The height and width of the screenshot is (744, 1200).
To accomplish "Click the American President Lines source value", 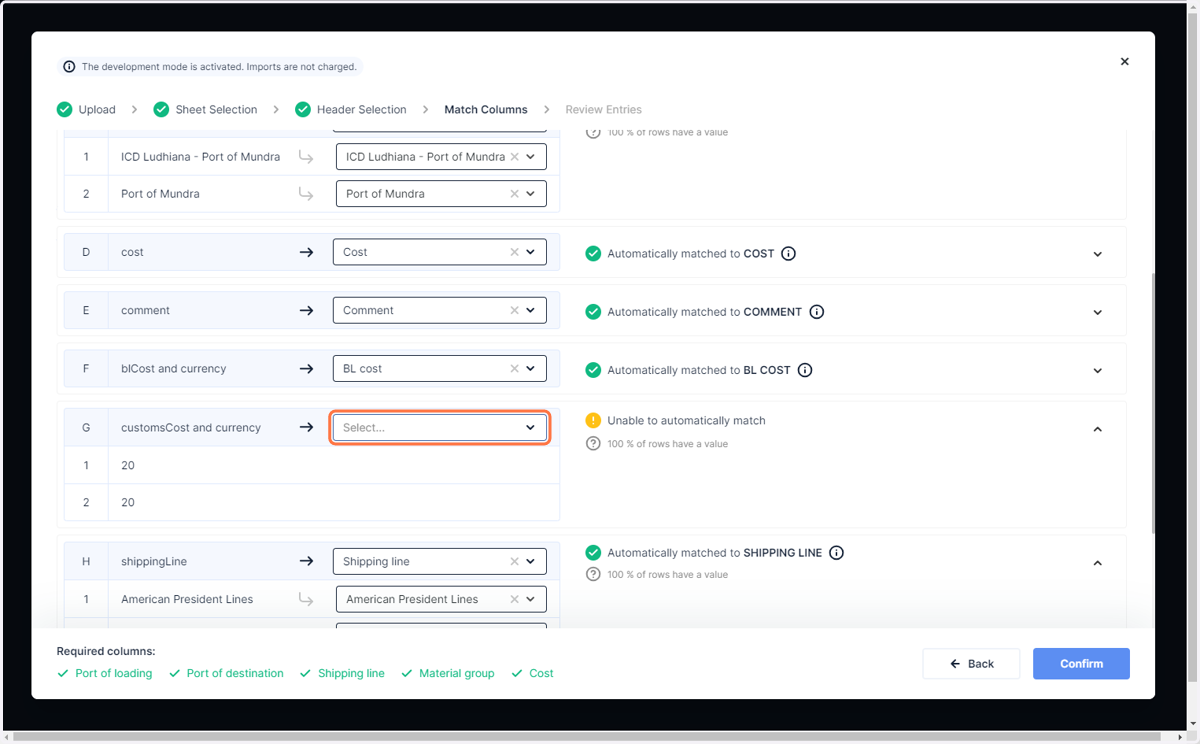I will [187, 599].
